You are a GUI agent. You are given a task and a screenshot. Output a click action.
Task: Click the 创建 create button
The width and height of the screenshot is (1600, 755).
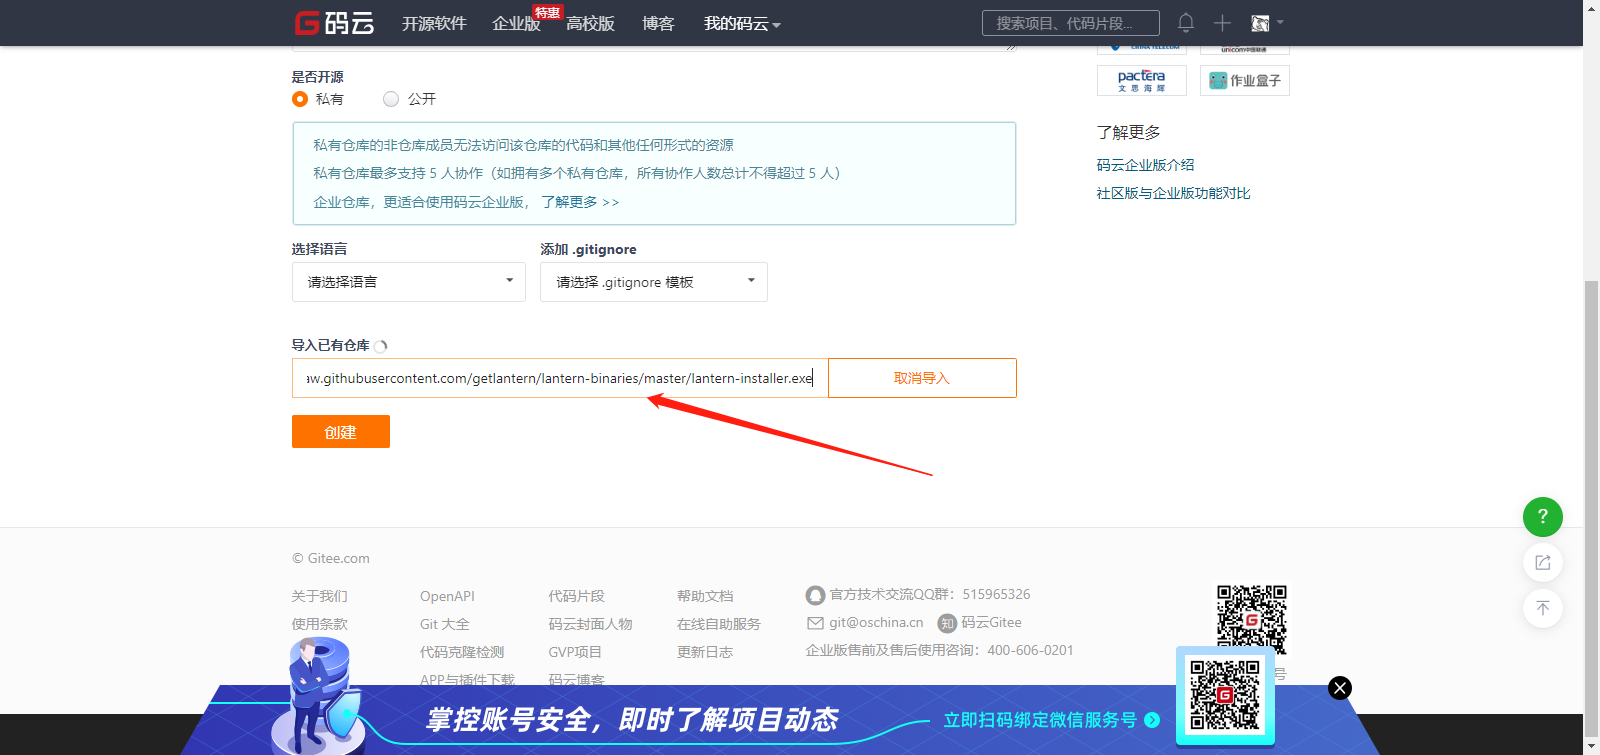click(x=341, y=432)
